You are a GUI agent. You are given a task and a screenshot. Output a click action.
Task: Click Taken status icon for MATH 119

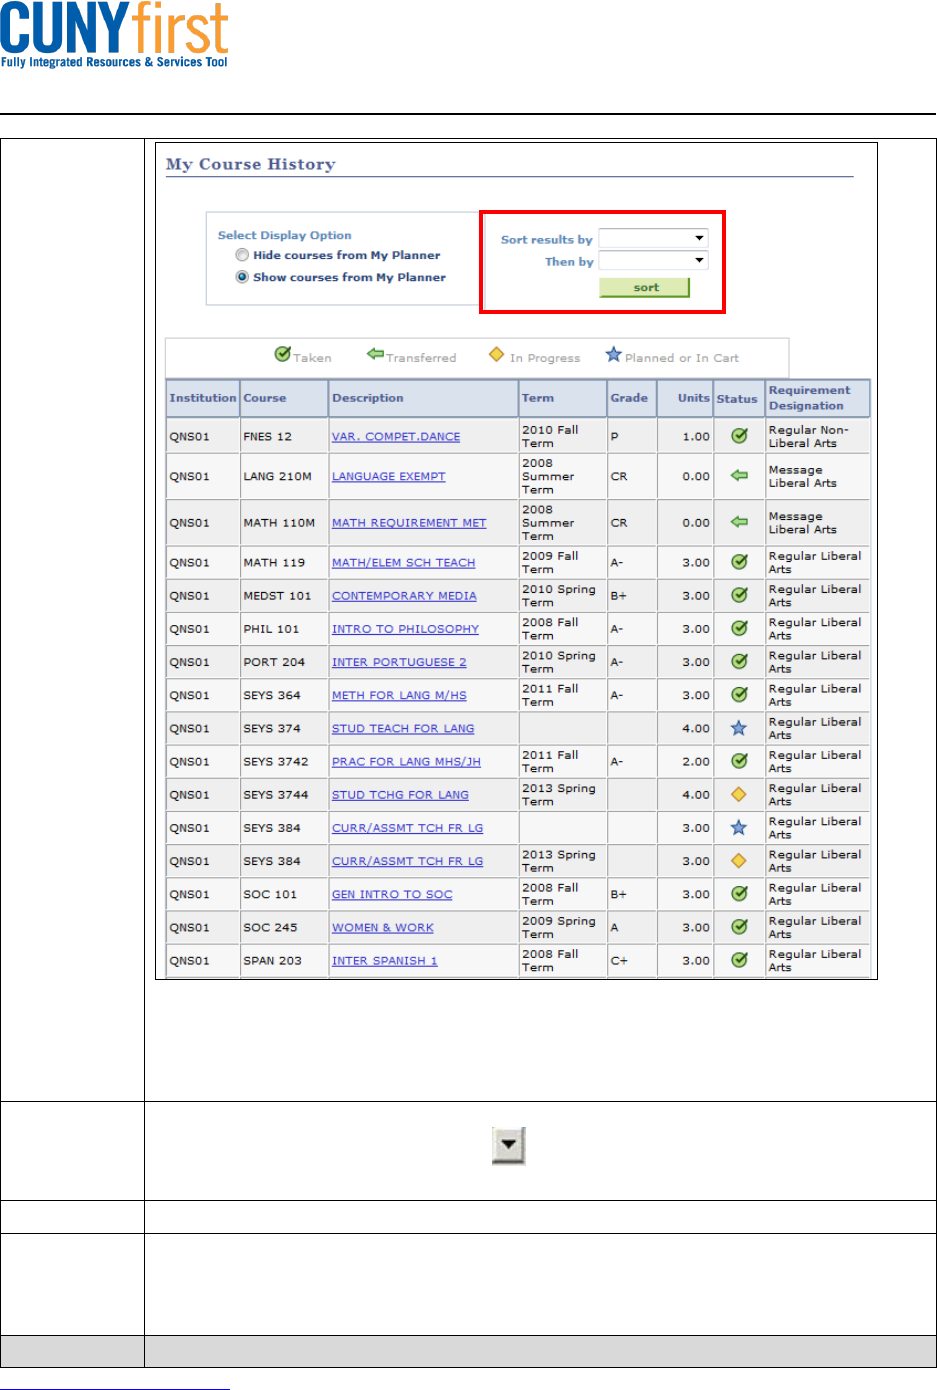point(739,562)
